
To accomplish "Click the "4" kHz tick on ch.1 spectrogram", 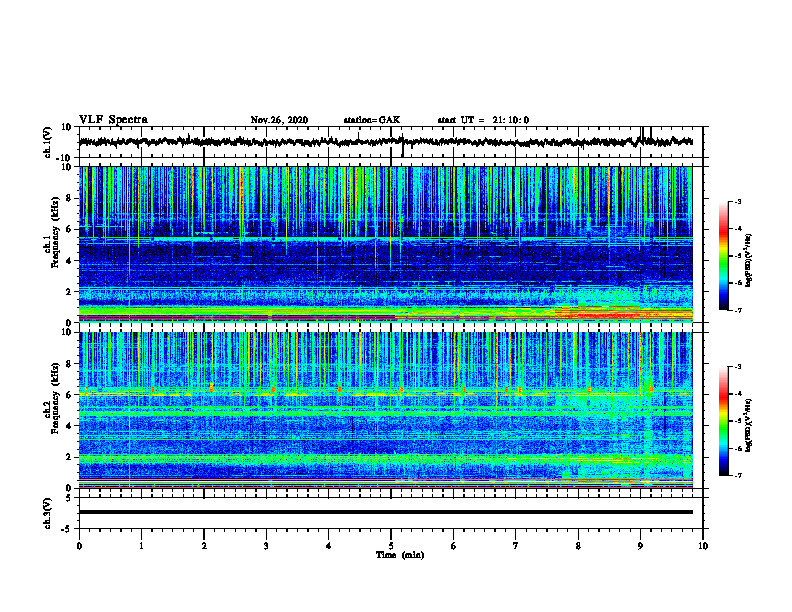I will click(69, 261).
